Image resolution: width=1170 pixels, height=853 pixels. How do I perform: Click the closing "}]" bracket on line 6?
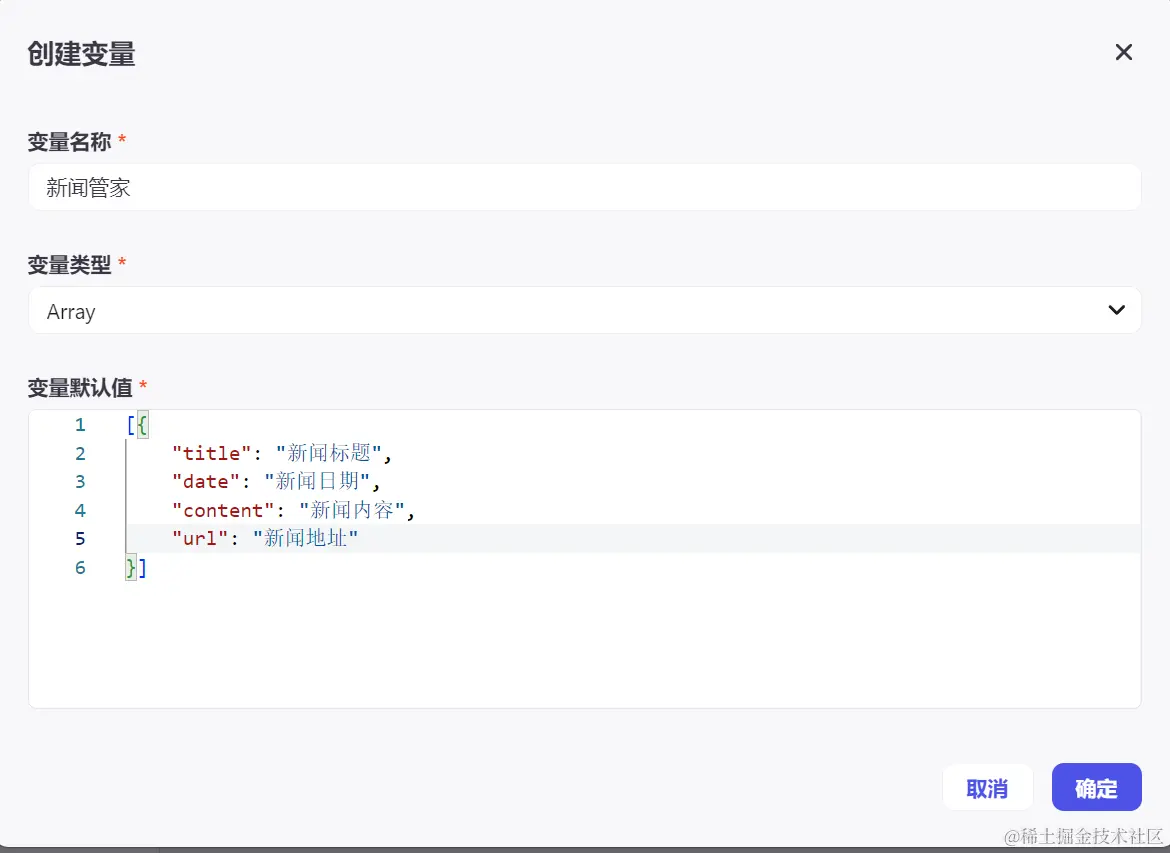click(x=137, y=568)
